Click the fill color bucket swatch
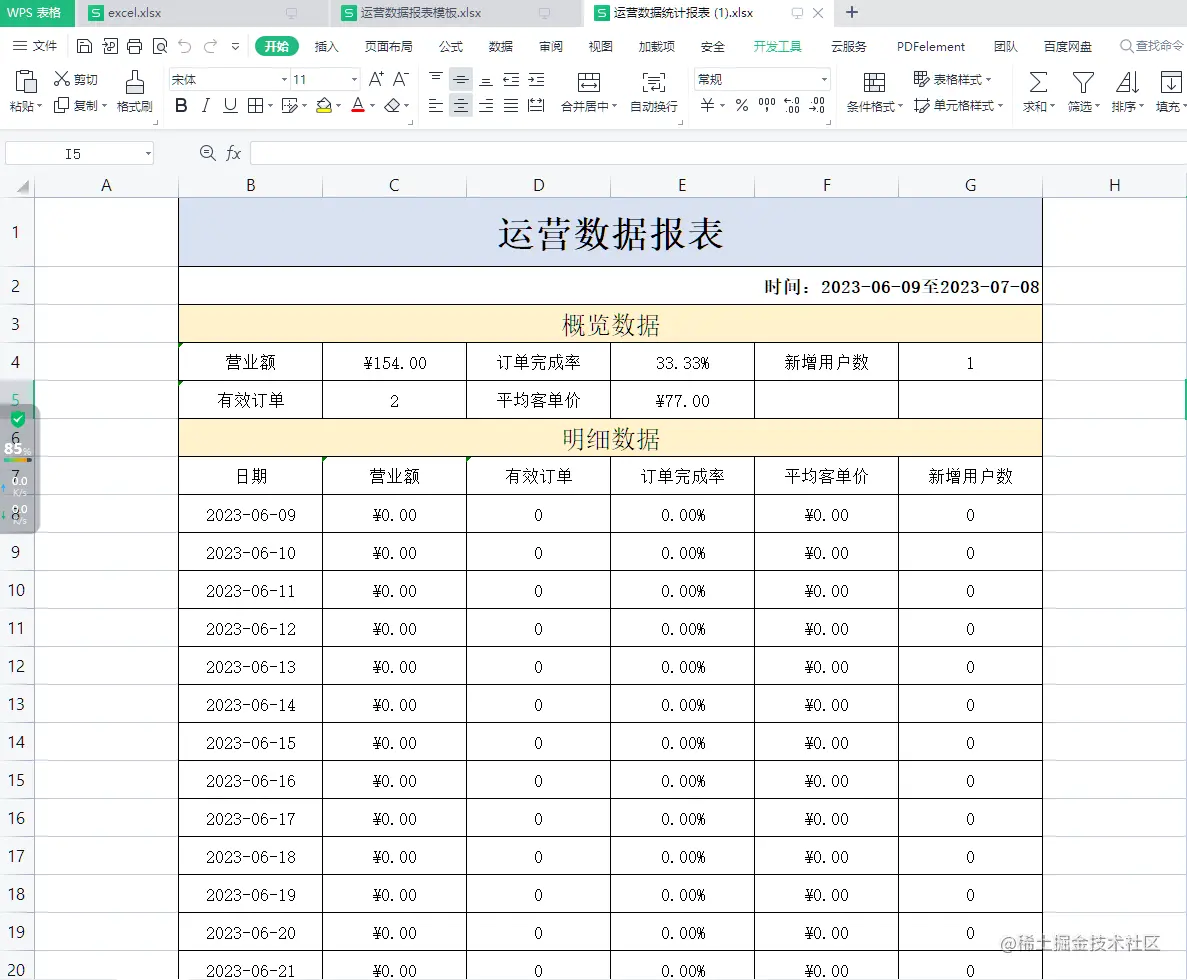 point(324,105)
